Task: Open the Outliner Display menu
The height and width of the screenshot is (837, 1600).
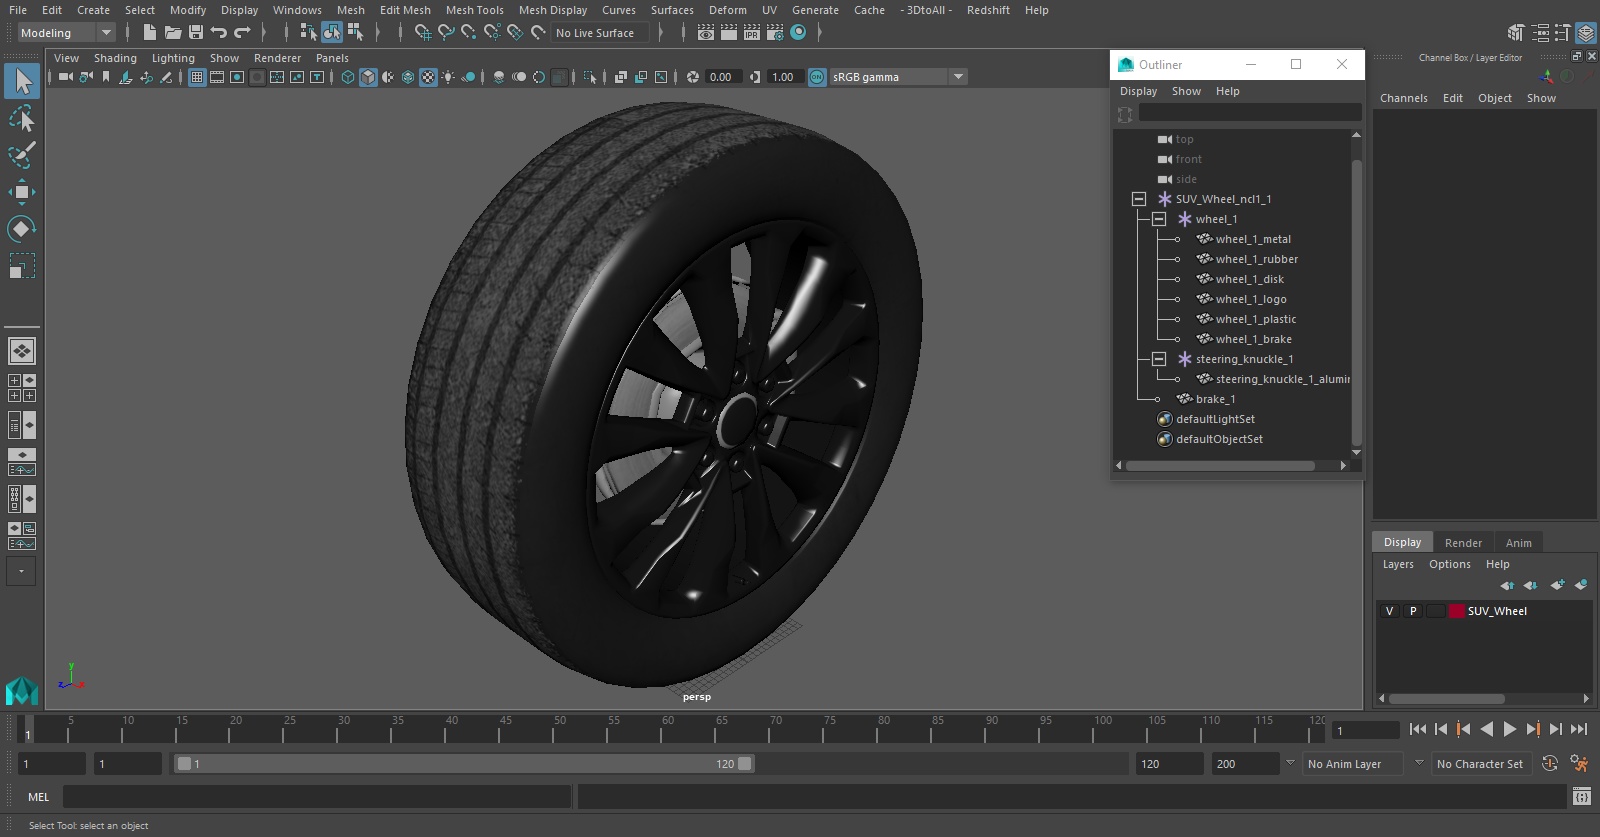Action: point(1138,91)
